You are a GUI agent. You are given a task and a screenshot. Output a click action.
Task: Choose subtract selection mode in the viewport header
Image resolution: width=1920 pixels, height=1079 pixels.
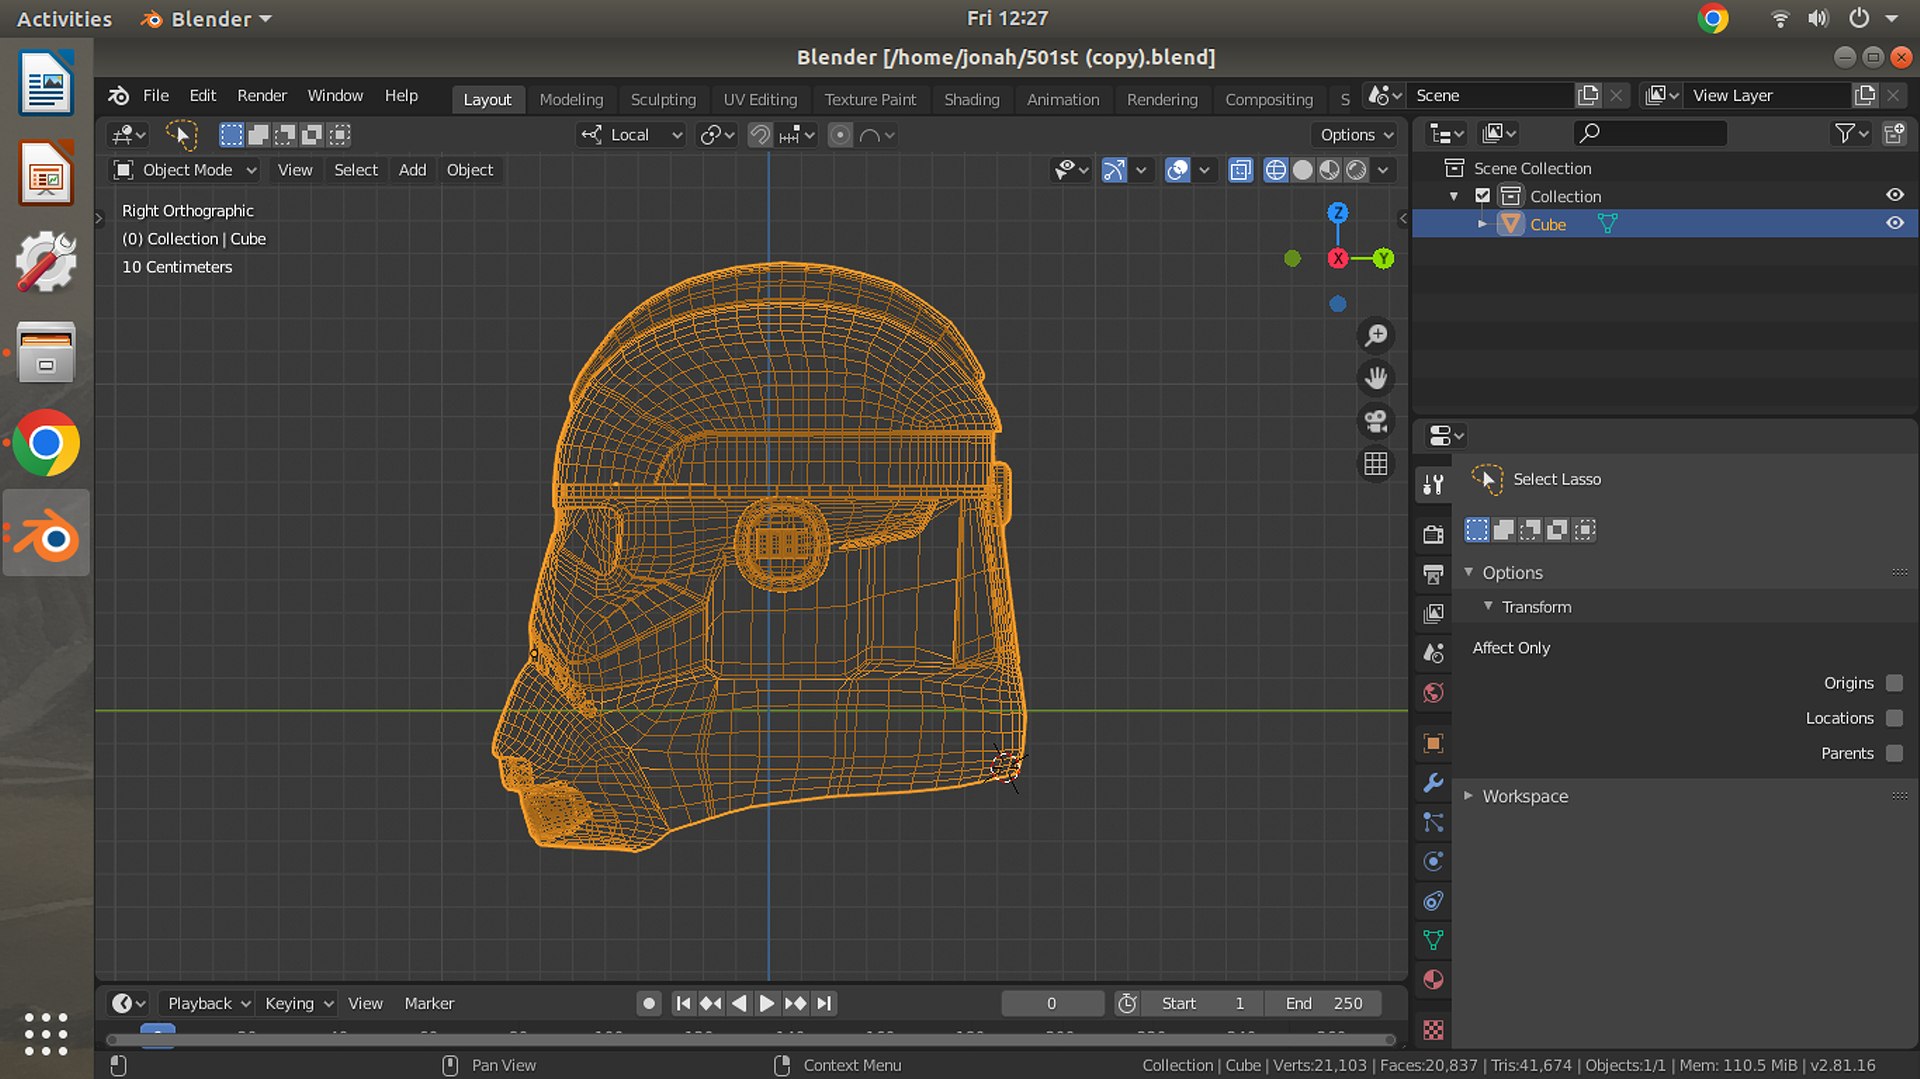(x=285, y=134)
